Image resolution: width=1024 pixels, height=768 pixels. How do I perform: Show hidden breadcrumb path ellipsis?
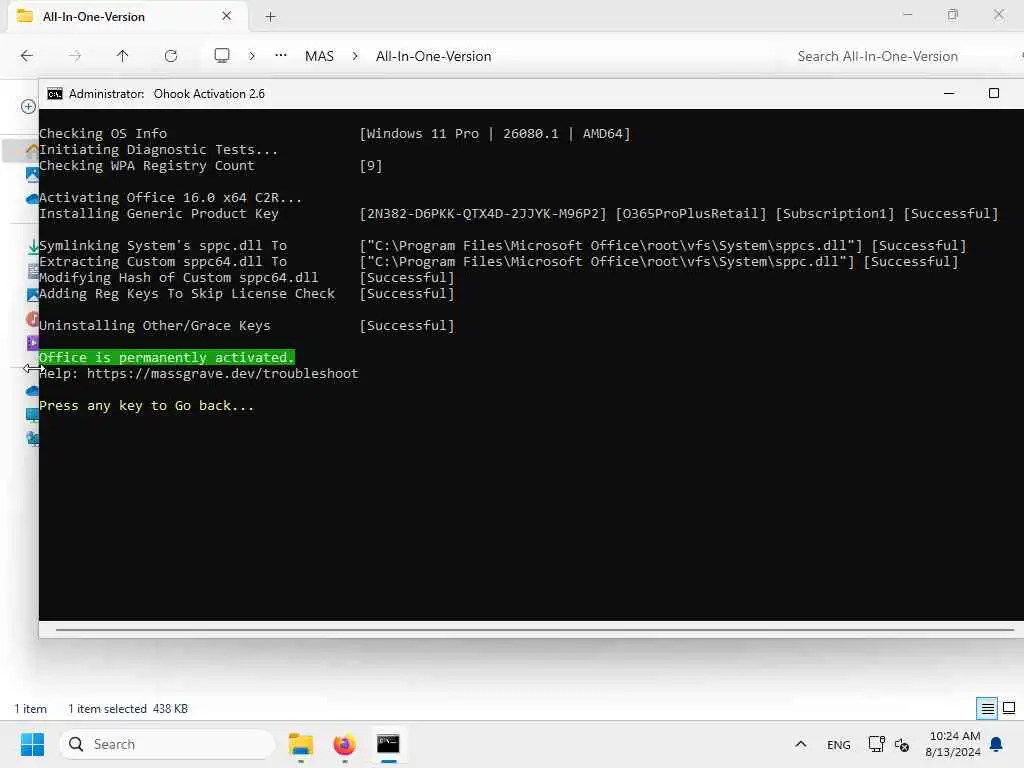[281, 56]
